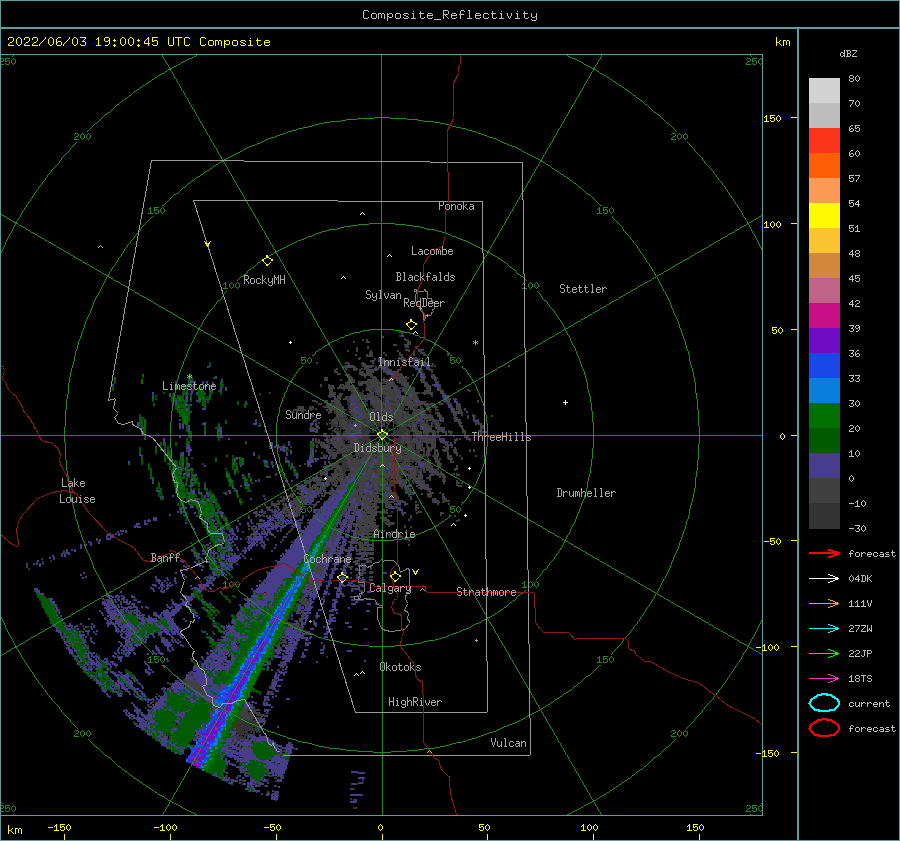Select the orange 57-60 dBZ swatch
Image resolution: width=900 pixels, height=841 pixels.
824,166
